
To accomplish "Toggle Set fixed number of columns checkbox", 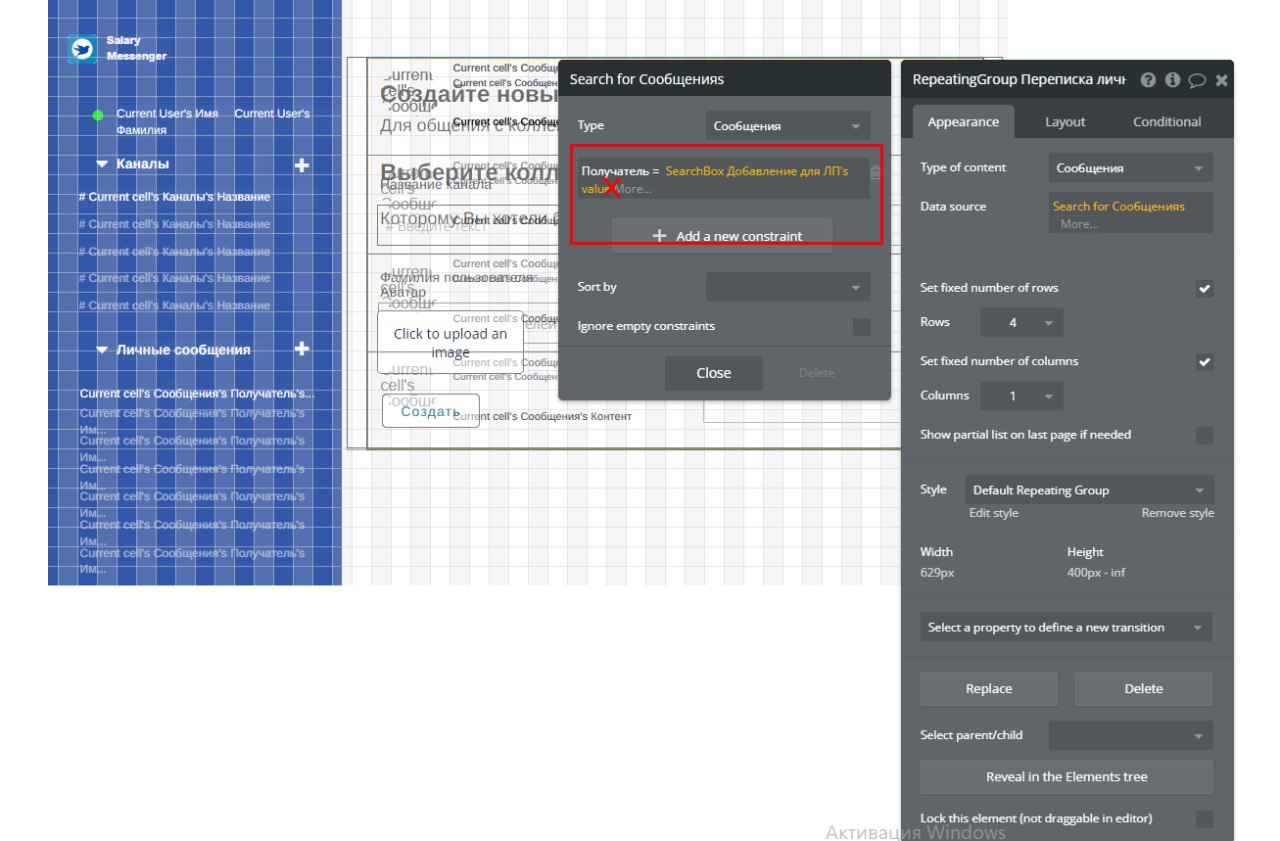I will pyautogui.click(x=1205, y=362).
